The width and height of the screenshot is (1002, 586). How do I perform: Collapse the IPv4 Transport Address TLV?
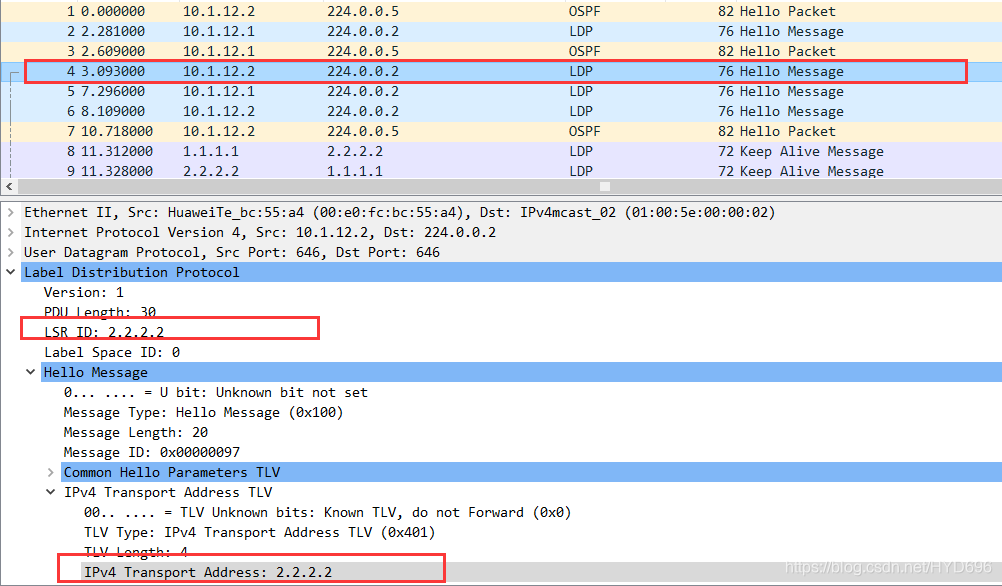[x=50, y=492]
